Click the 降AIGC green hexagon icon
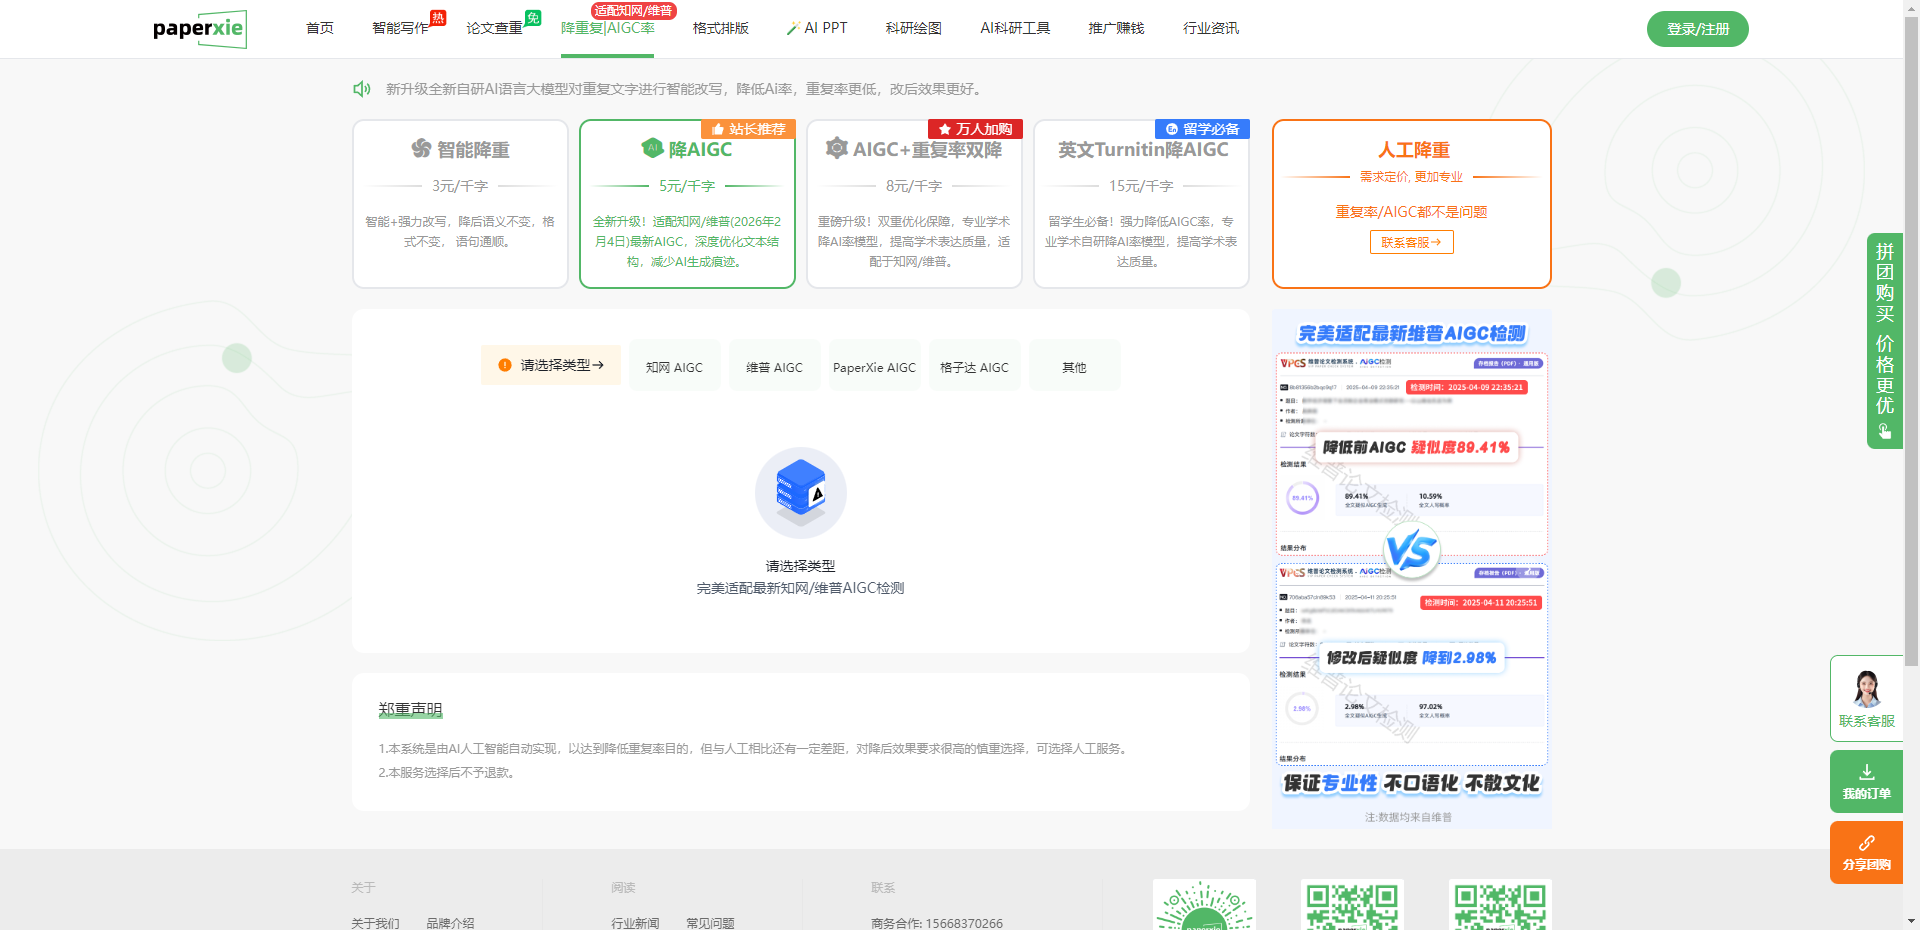 tap(652, 148)
